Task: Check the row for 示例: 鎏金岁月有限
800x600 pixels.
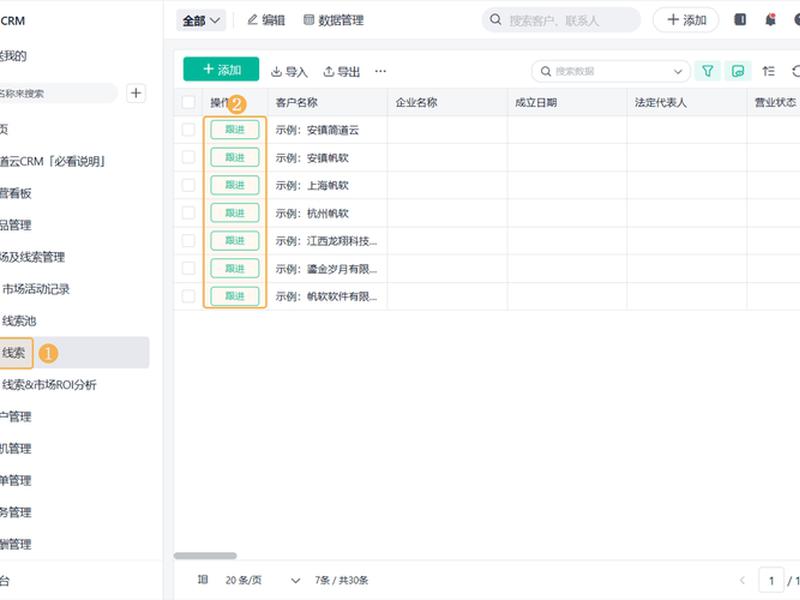Action: 188,268
